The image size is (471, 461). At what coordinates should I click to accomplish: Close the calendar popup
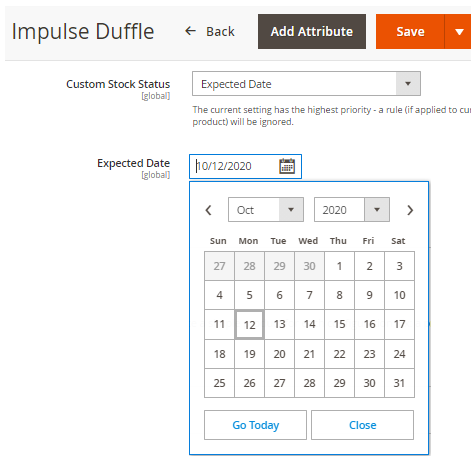coord(362,425)
